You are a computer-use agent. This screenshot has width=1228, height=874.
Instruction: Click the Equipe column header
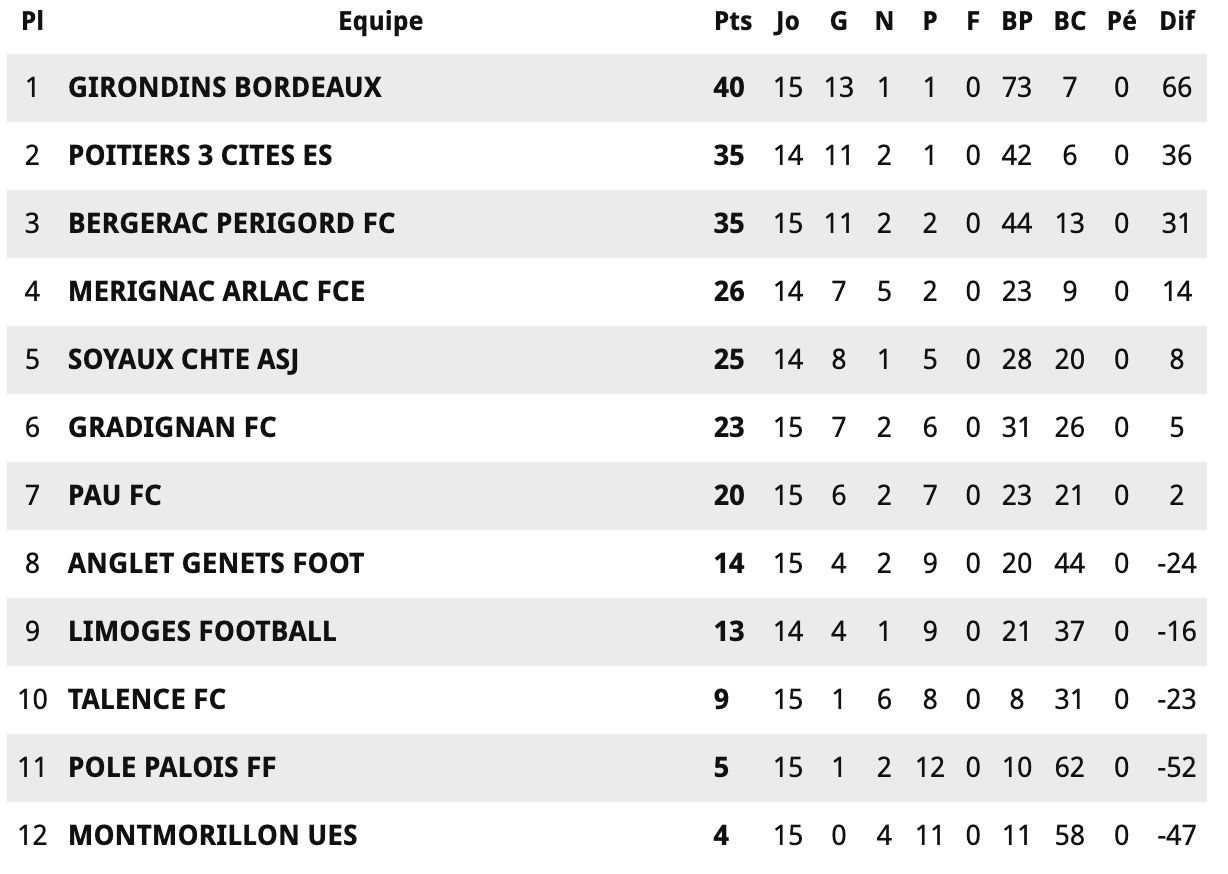380,22
